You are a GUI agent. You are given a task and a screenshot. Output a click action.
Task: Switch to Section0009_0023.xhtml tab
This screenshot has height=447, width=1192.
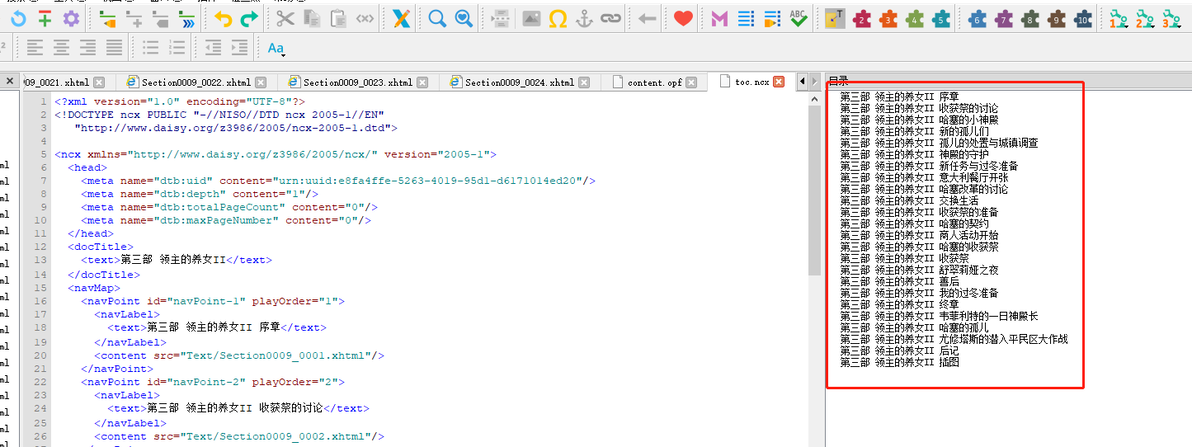[x=359, y=82]
